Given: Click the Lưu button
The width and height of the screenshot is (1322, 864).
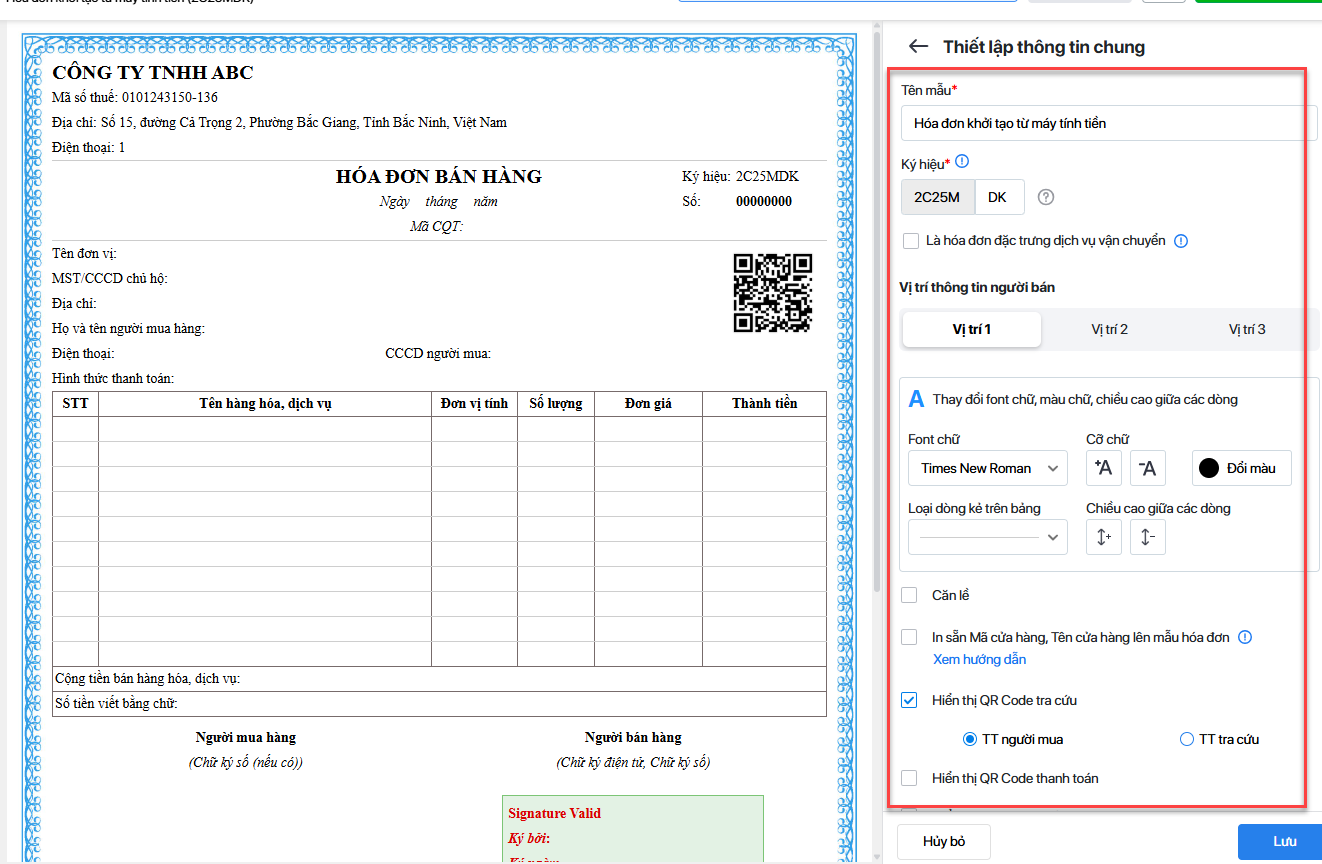Looking at the screenshot, I should 1284,841.
